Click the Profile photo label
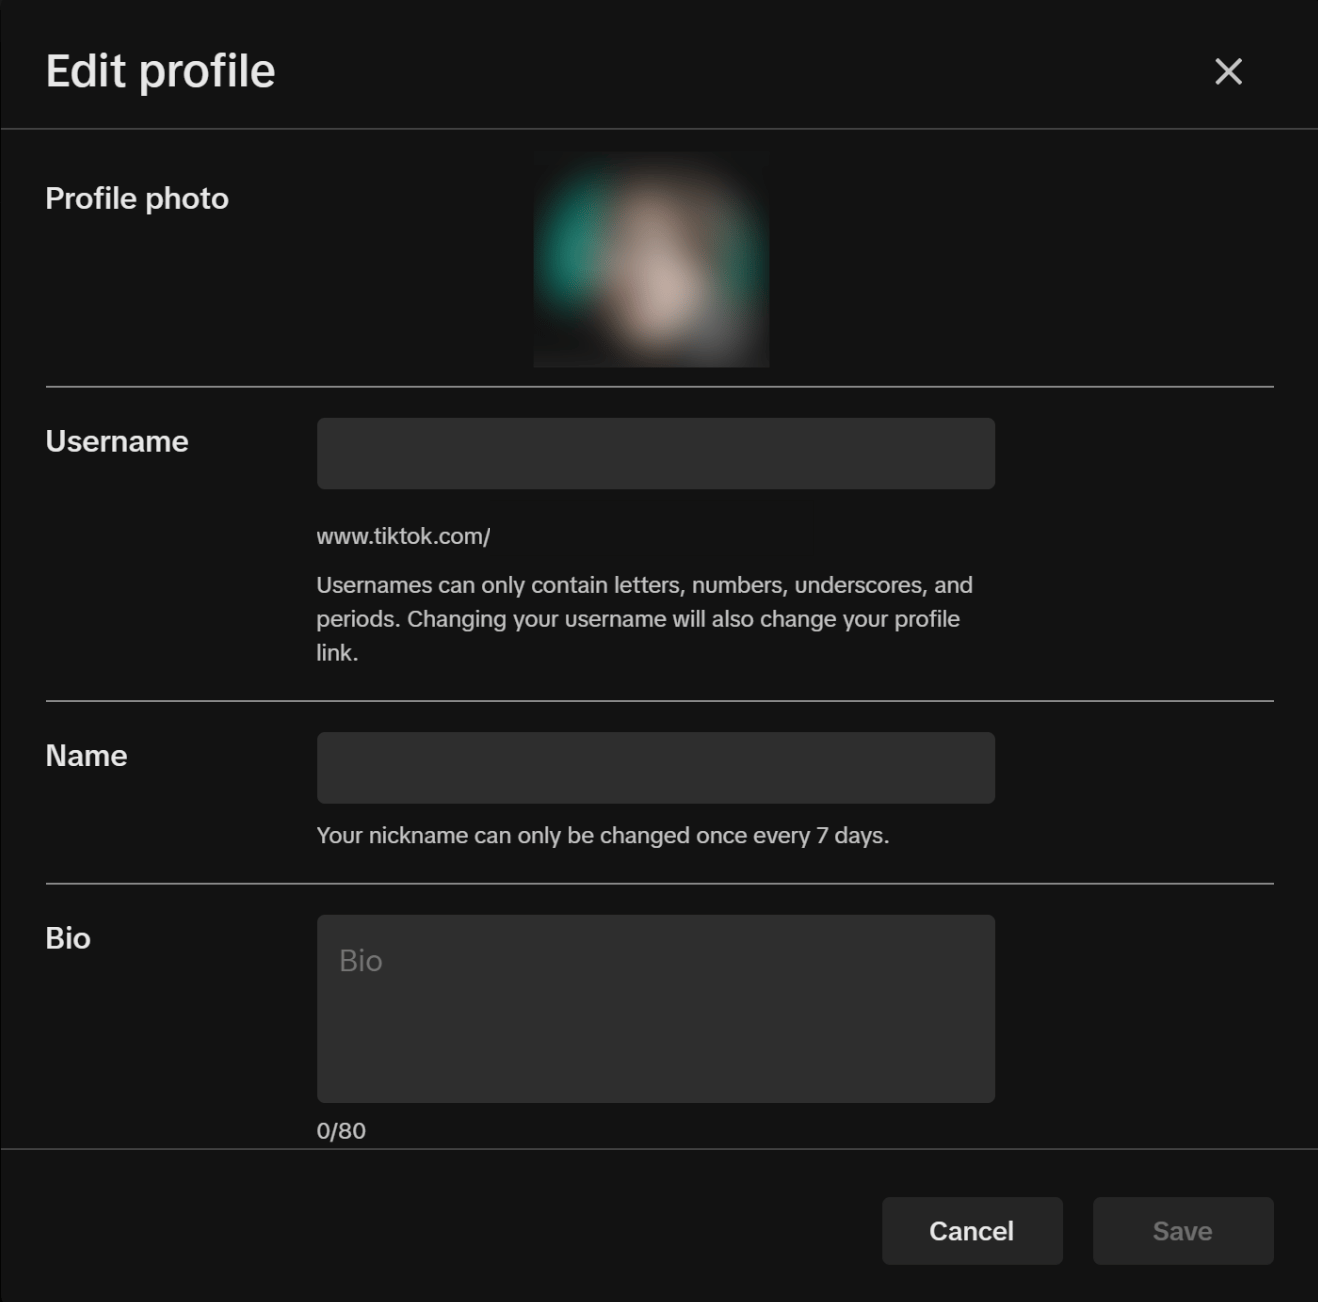This screenshot has width=1318, height=1302. [x=137, y=199]
